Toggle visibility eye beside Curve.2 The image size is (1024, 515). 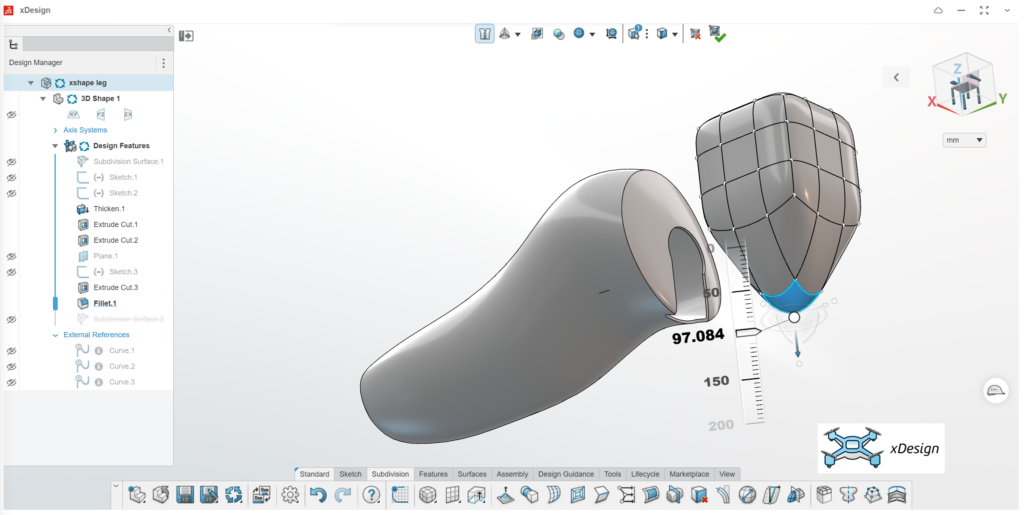[11, 367]
